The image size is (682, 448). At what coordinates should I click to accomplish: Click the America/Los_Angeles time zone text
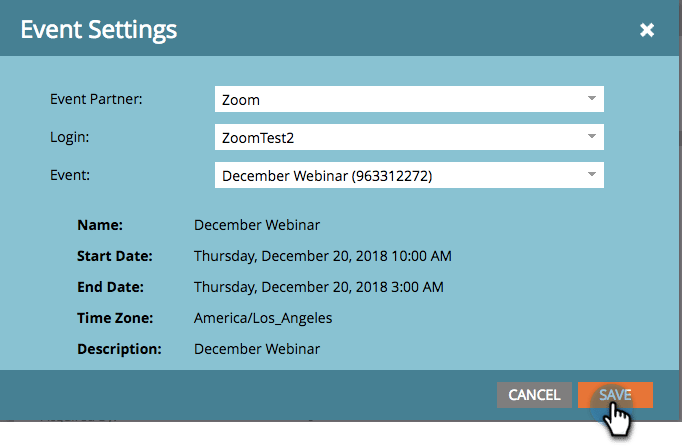(x=263, y=318)
